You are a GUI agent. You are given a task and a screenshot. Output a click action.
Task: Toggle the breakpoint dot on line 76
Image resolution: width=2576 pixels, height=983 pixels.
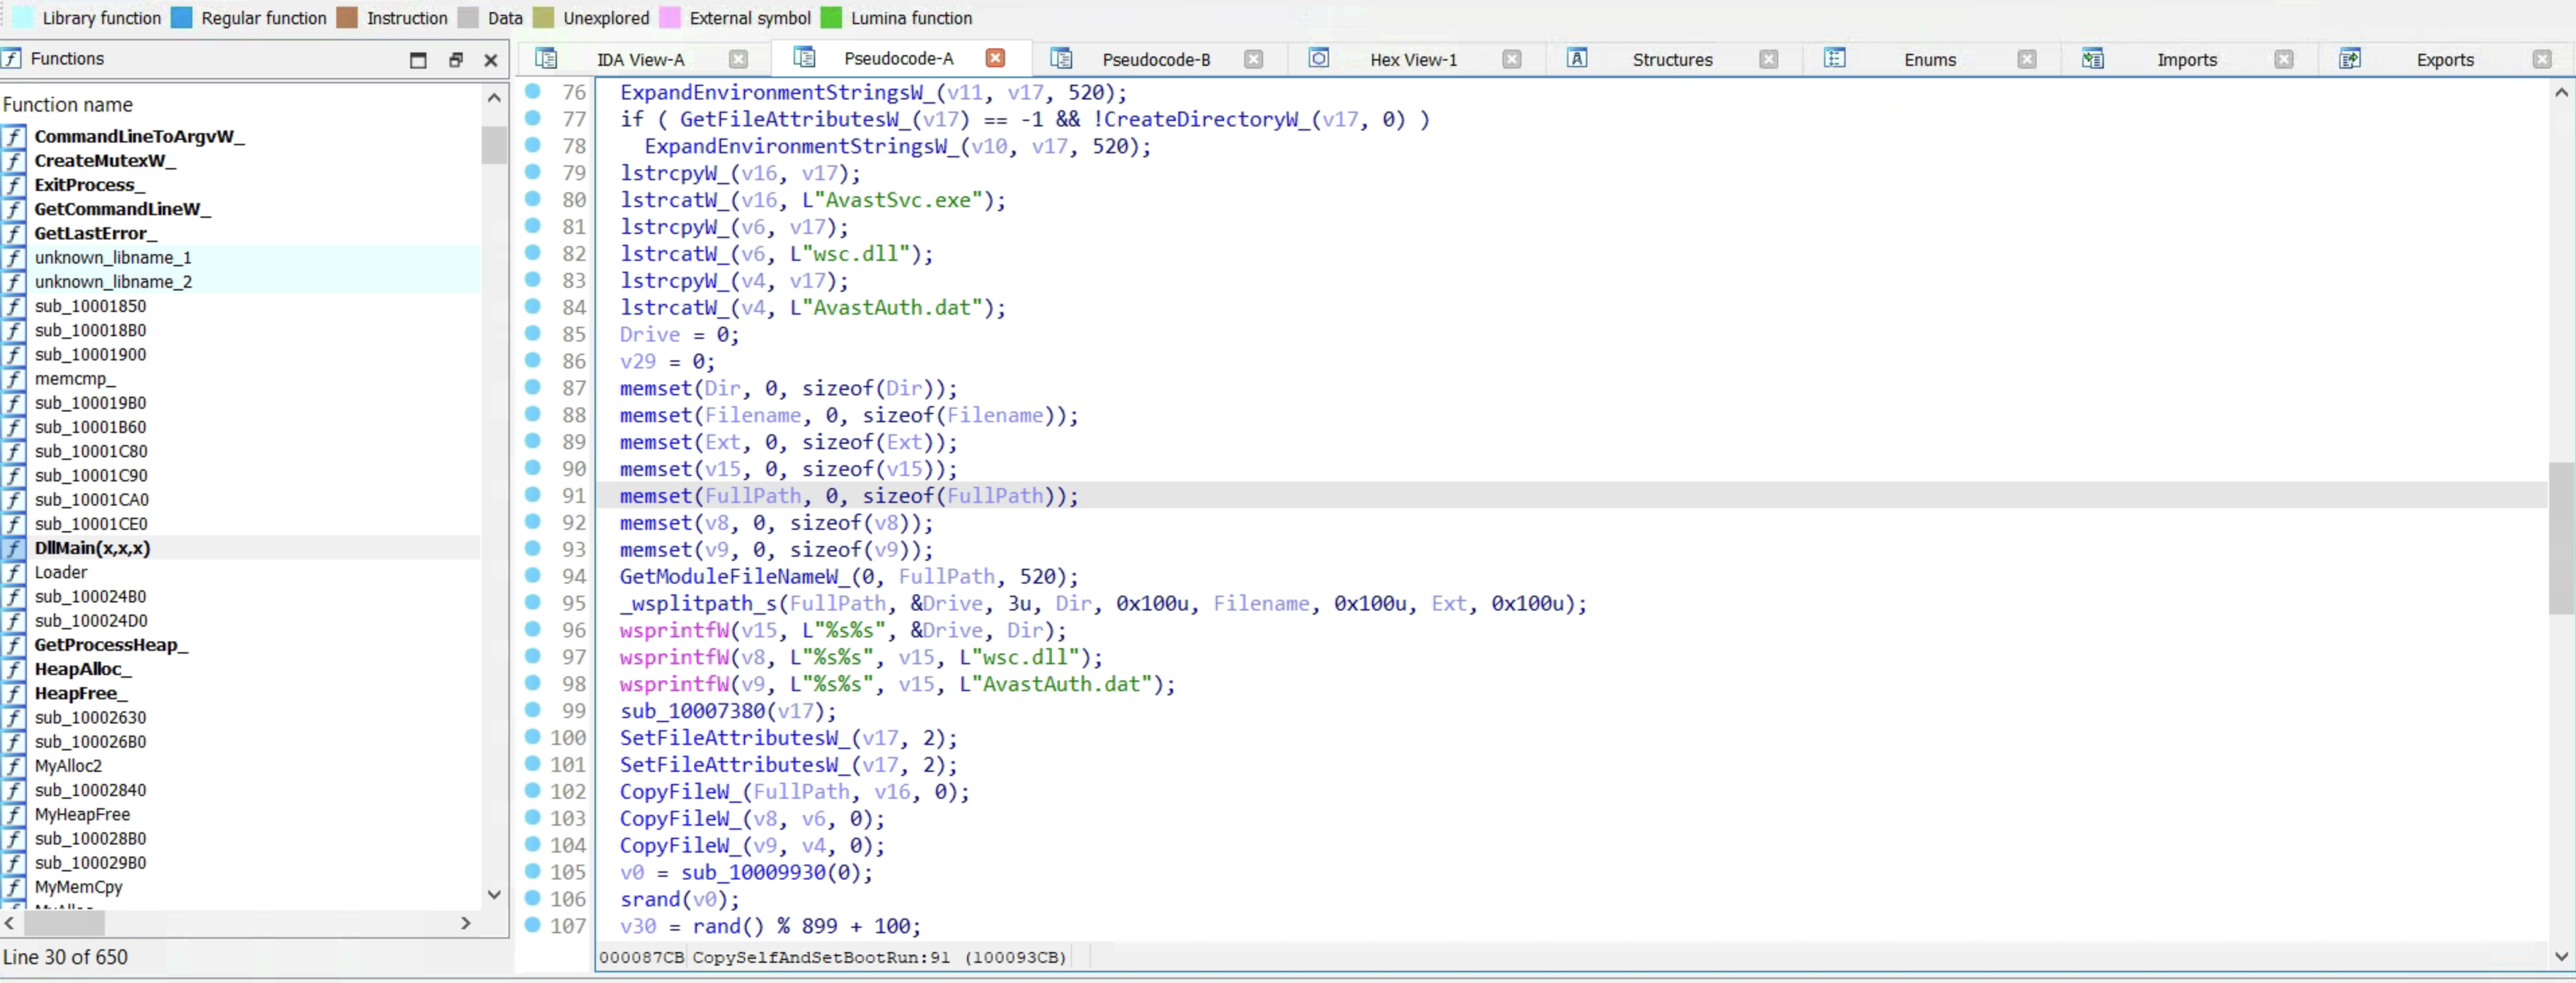coord(533,92)
